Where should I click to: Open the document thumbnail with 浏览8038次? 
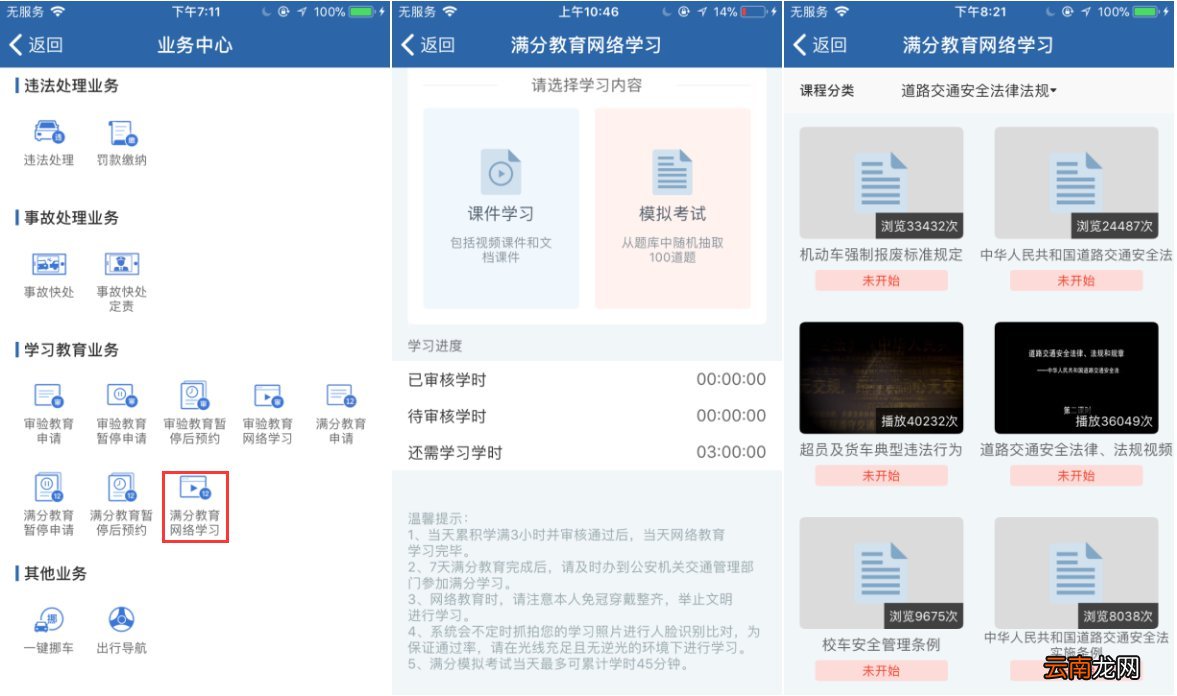coord(1076,572)
